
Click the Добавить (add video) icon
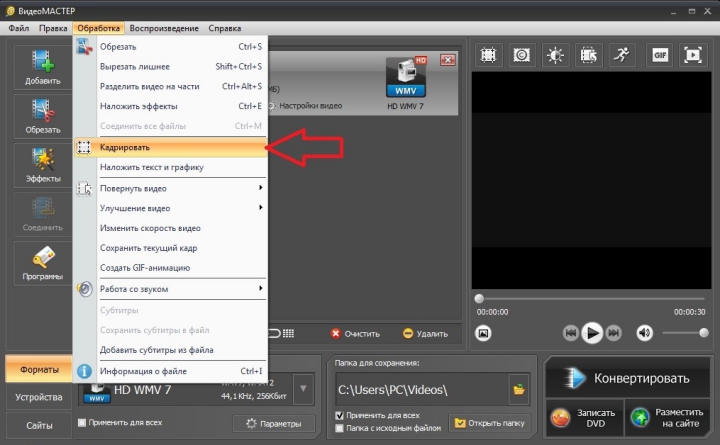[42, 66]
